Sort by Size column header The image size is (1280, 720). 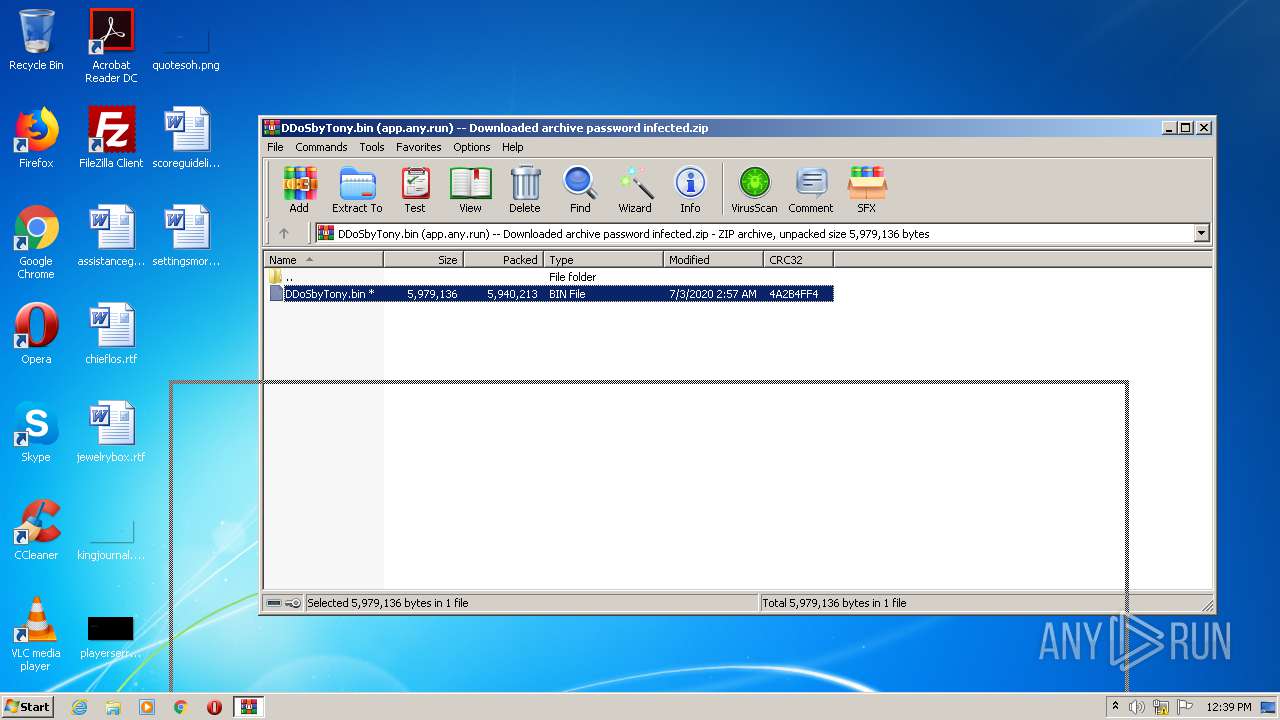click(423, 260)
